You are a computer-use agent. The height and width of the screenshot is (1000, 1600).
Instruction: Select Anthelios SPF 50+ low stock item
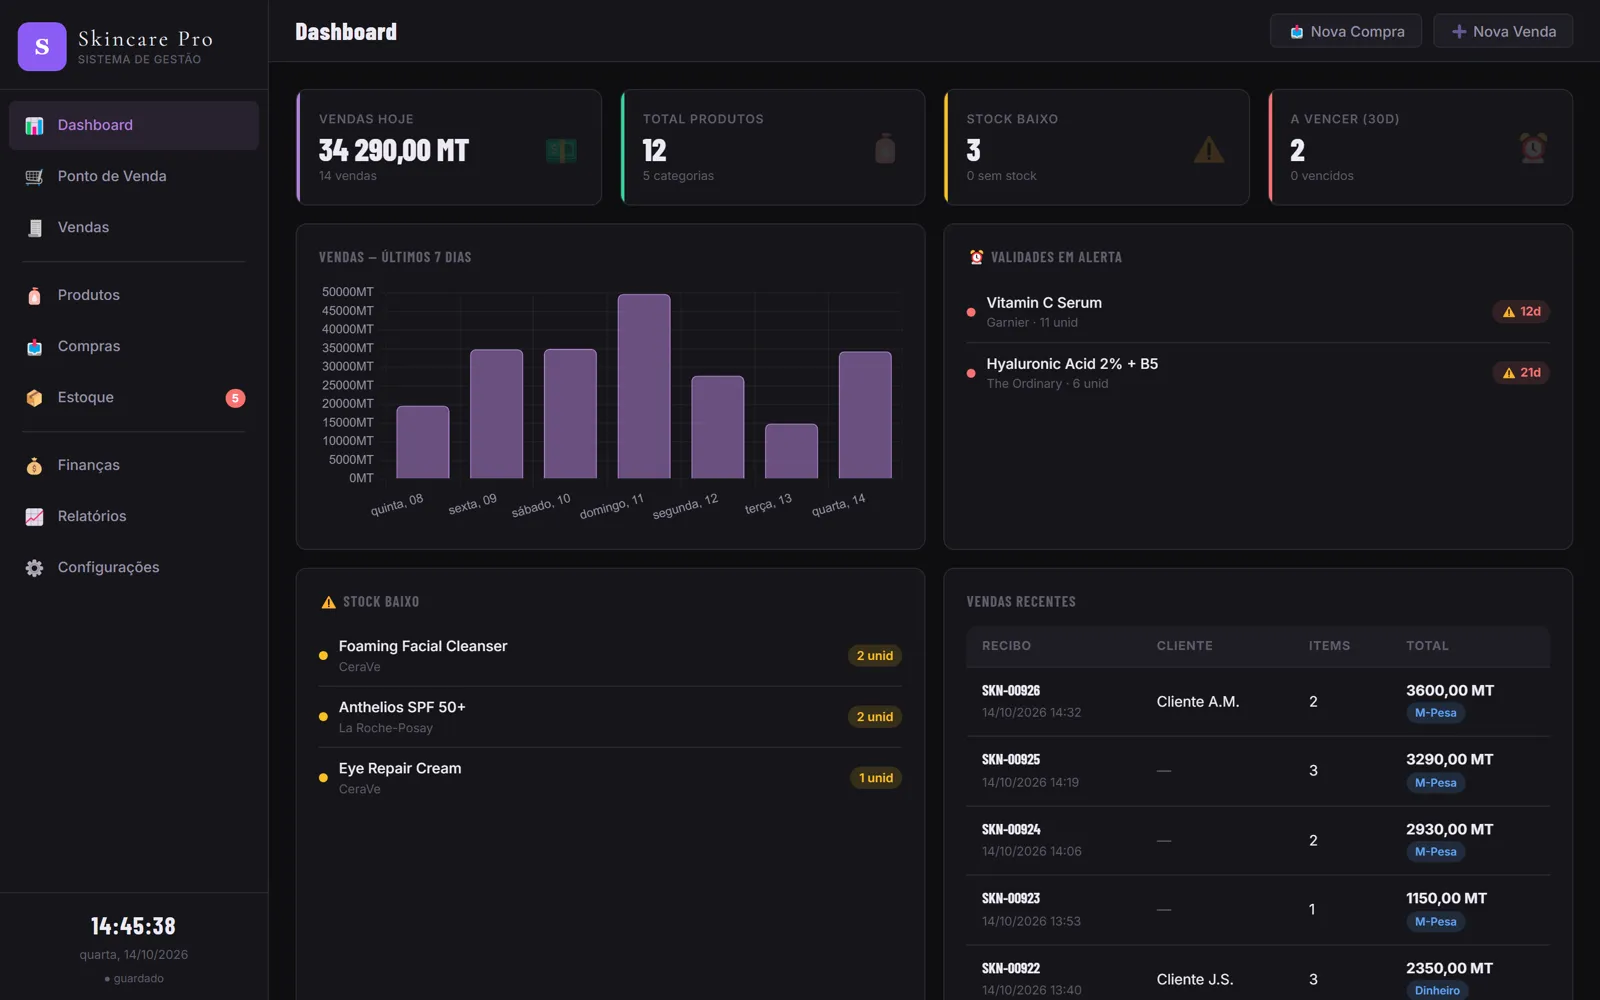pos(610,717)
